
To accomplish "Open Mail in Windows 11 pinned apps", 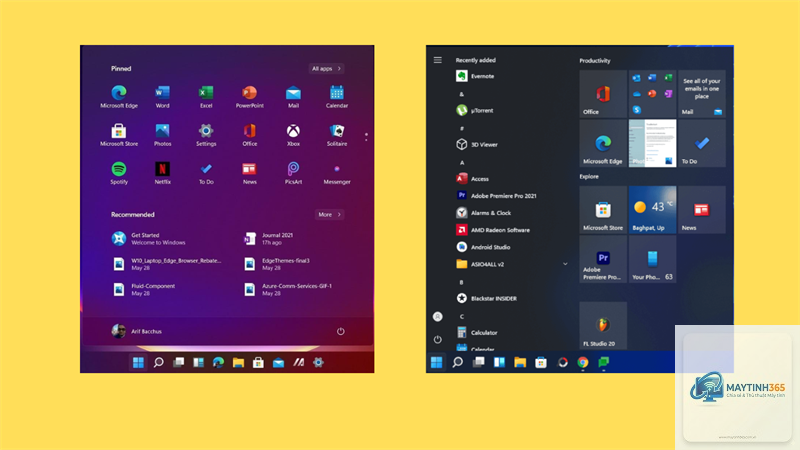I will [293, 96].
